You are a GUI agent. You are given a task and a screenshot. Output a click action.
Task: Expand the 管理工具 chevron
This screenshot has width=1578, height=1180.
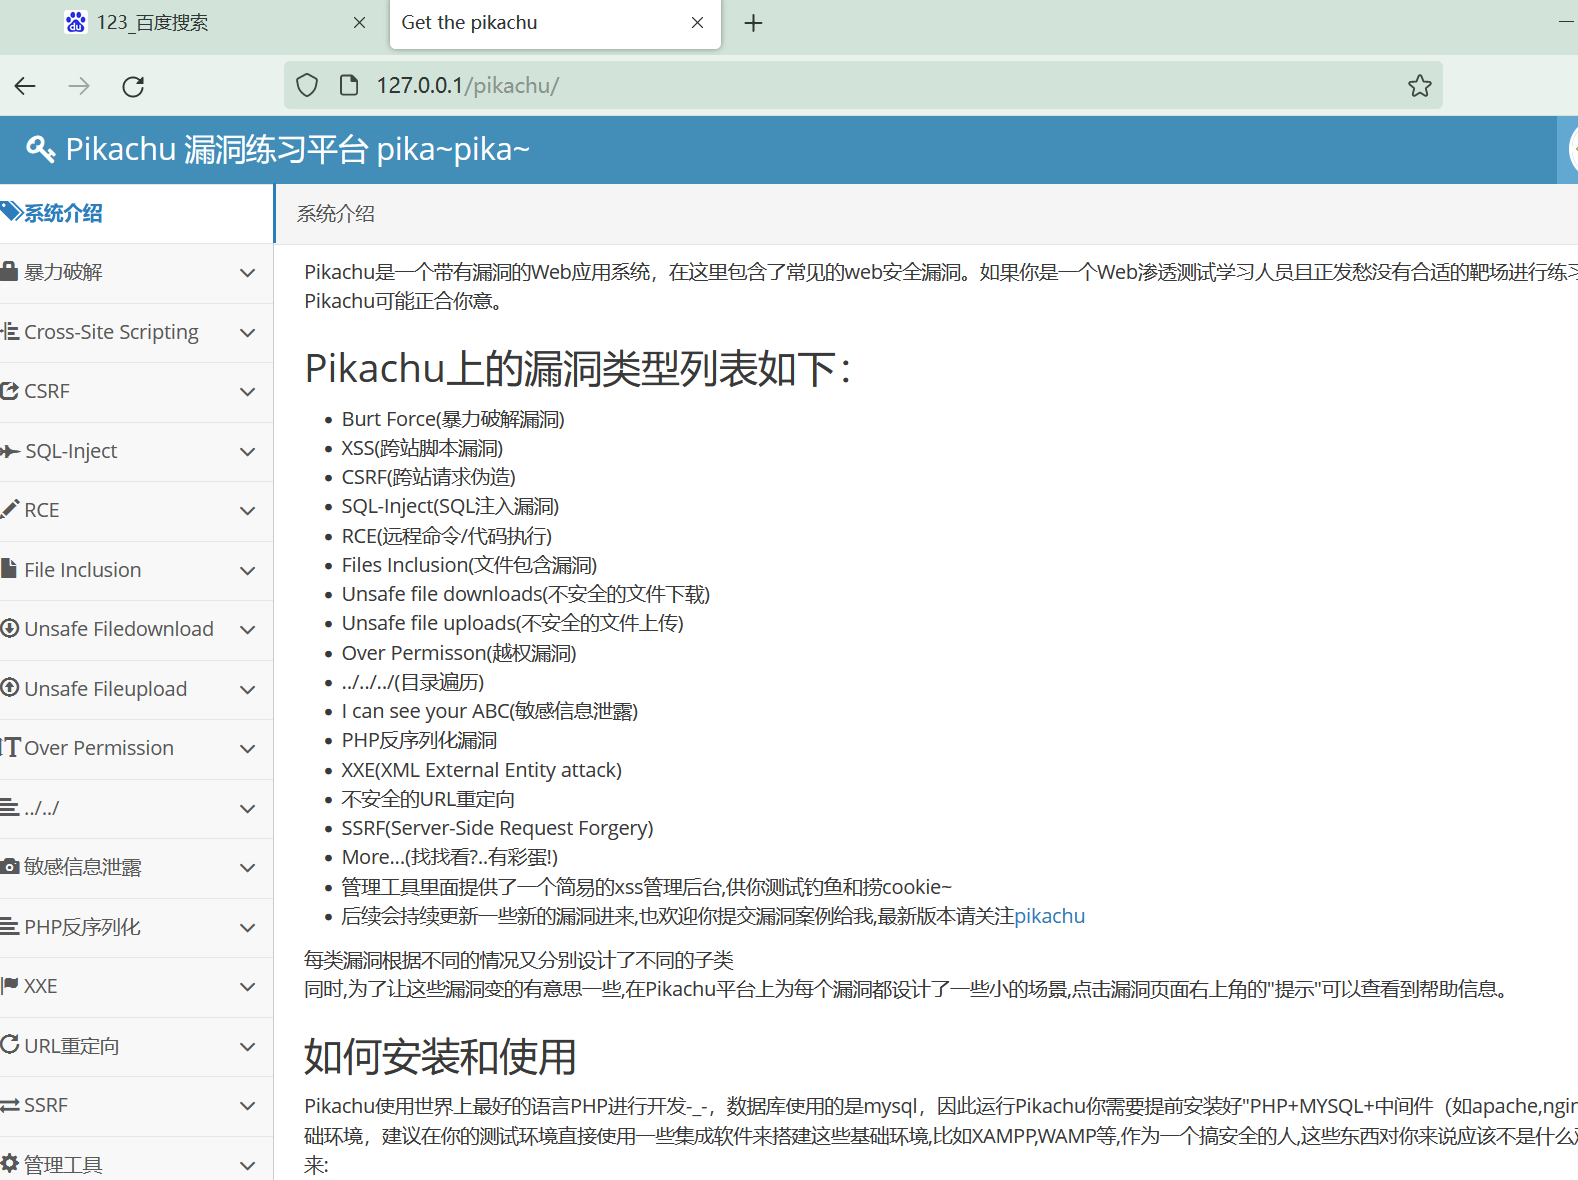tap(248, 1166)
